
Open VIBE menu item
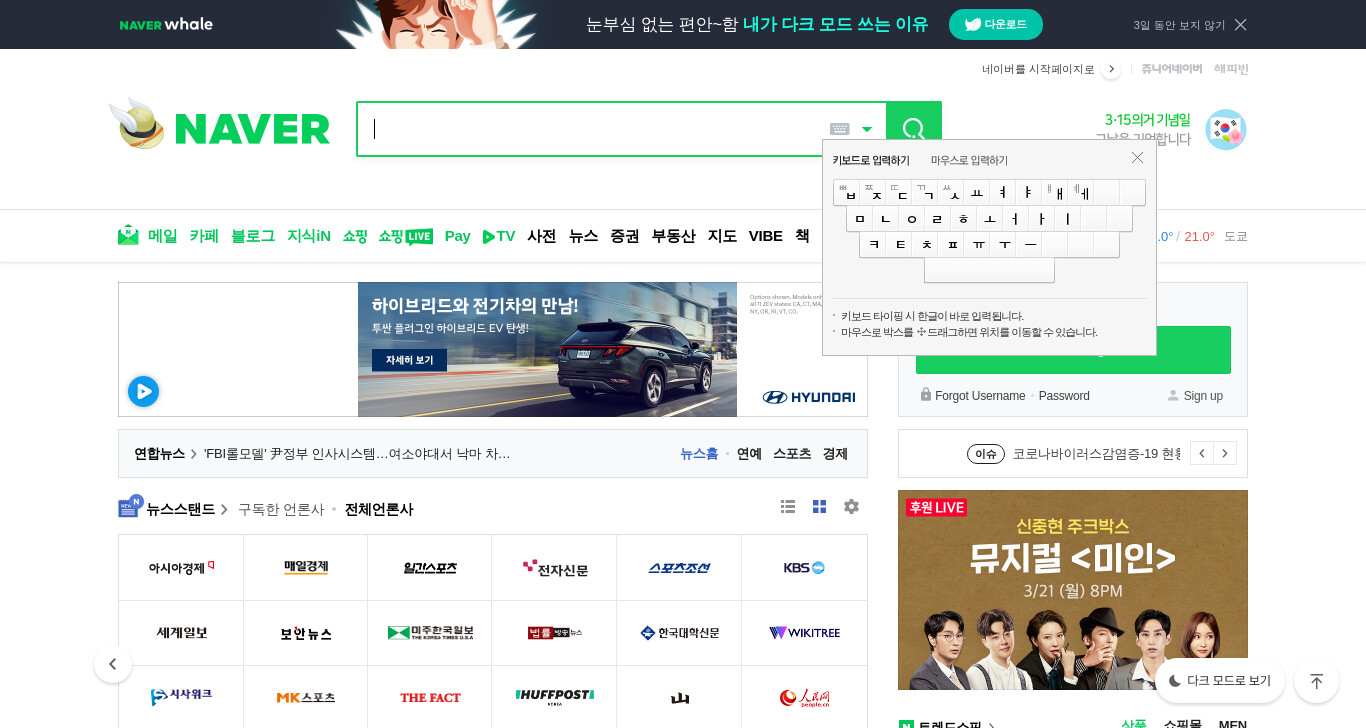tap(766, 236)
